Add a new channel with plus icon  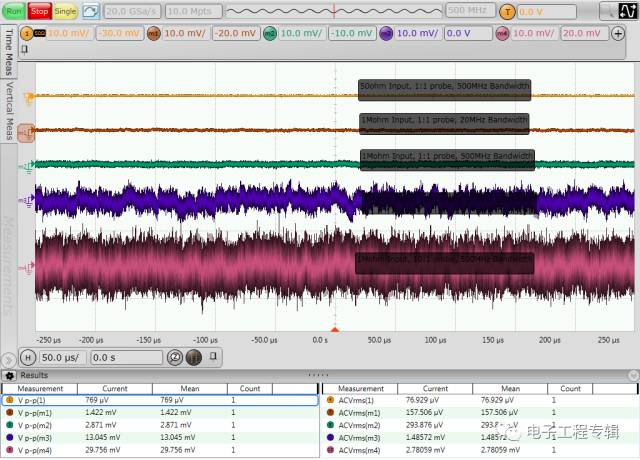pyautogui.click(x=617, y=33)
